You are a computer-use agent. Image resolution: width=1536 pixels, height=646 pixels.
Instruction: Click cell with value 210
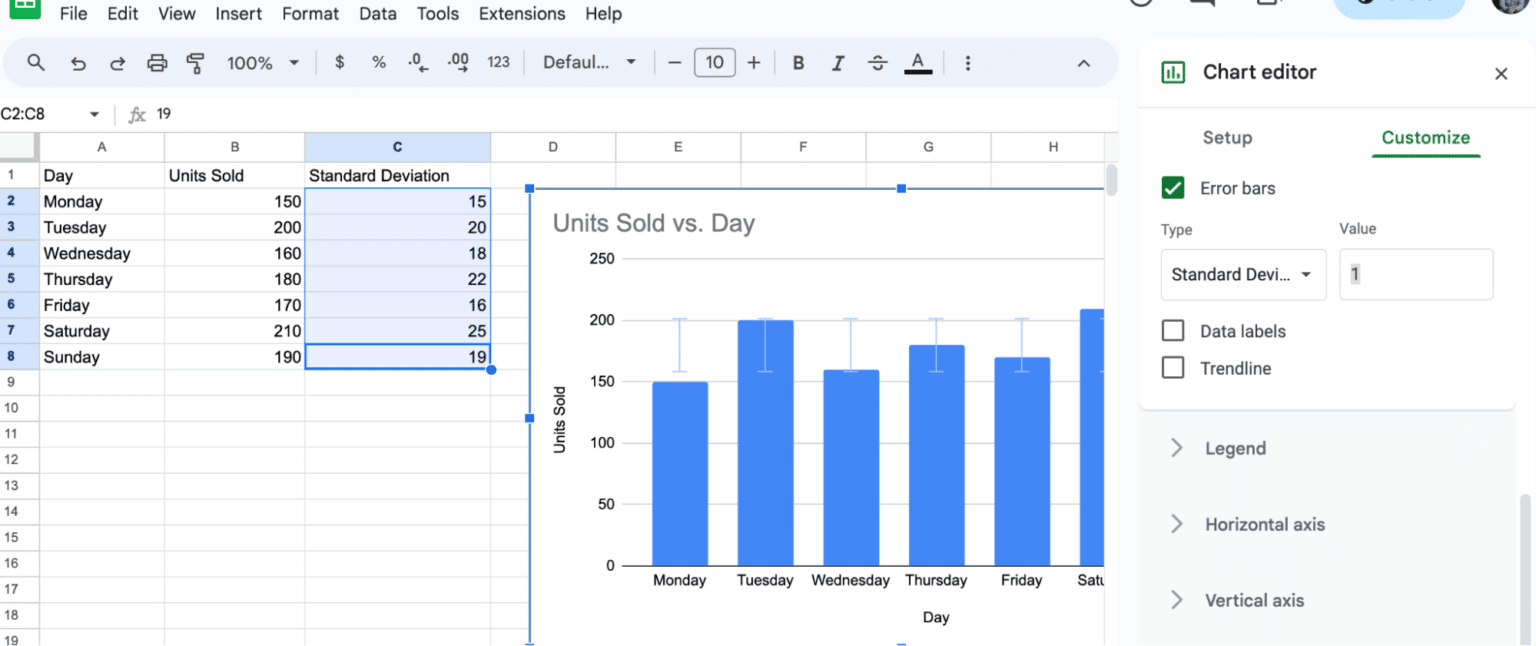click(234, 331)
